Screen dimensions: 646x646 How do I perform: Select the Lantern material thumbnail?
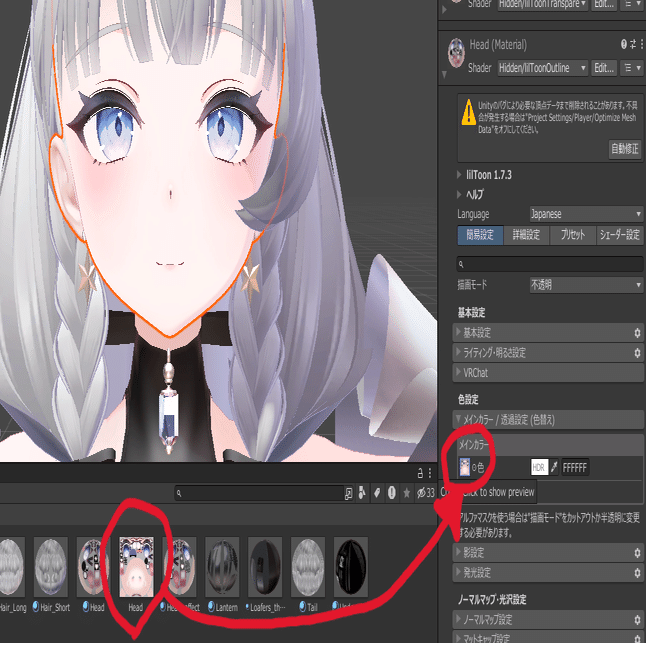tap(222, 567)
